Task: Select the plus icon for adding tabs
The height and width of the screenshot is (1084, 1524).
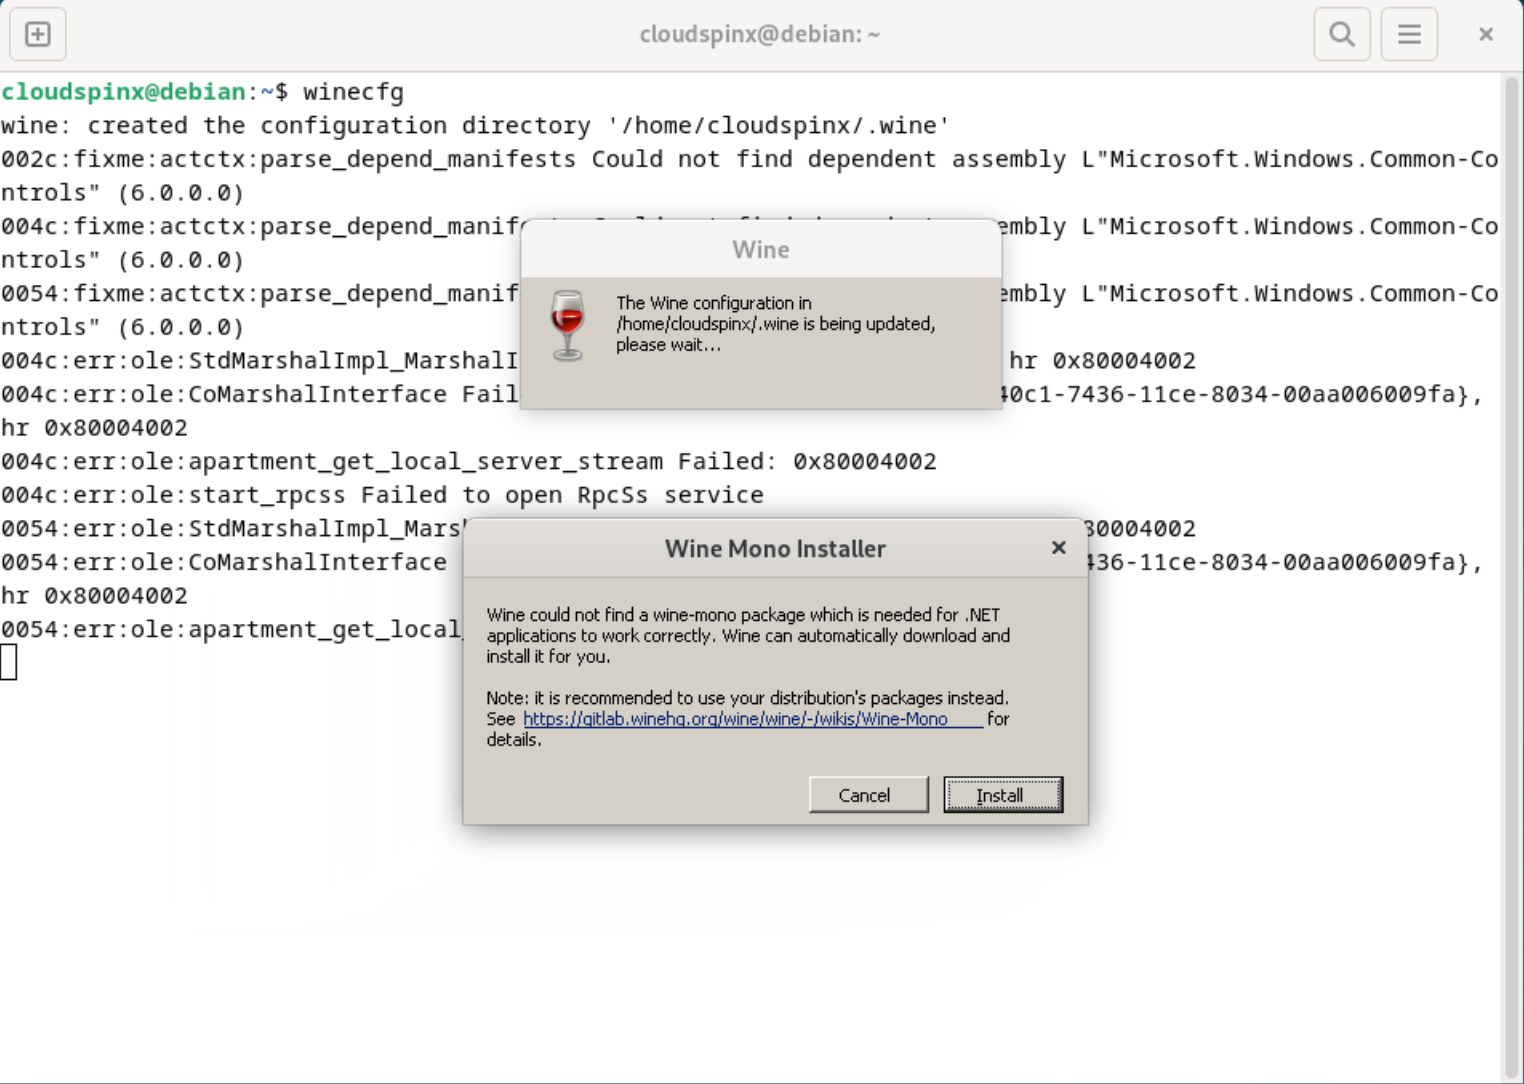Action: 37,33
